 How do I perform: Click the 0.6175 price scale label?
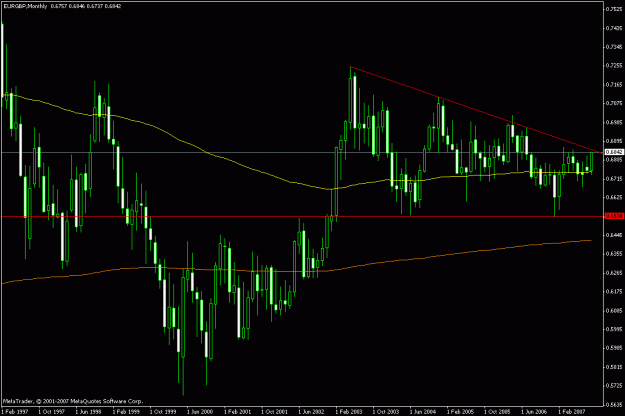pyautogui.click(x=614, y=292)
